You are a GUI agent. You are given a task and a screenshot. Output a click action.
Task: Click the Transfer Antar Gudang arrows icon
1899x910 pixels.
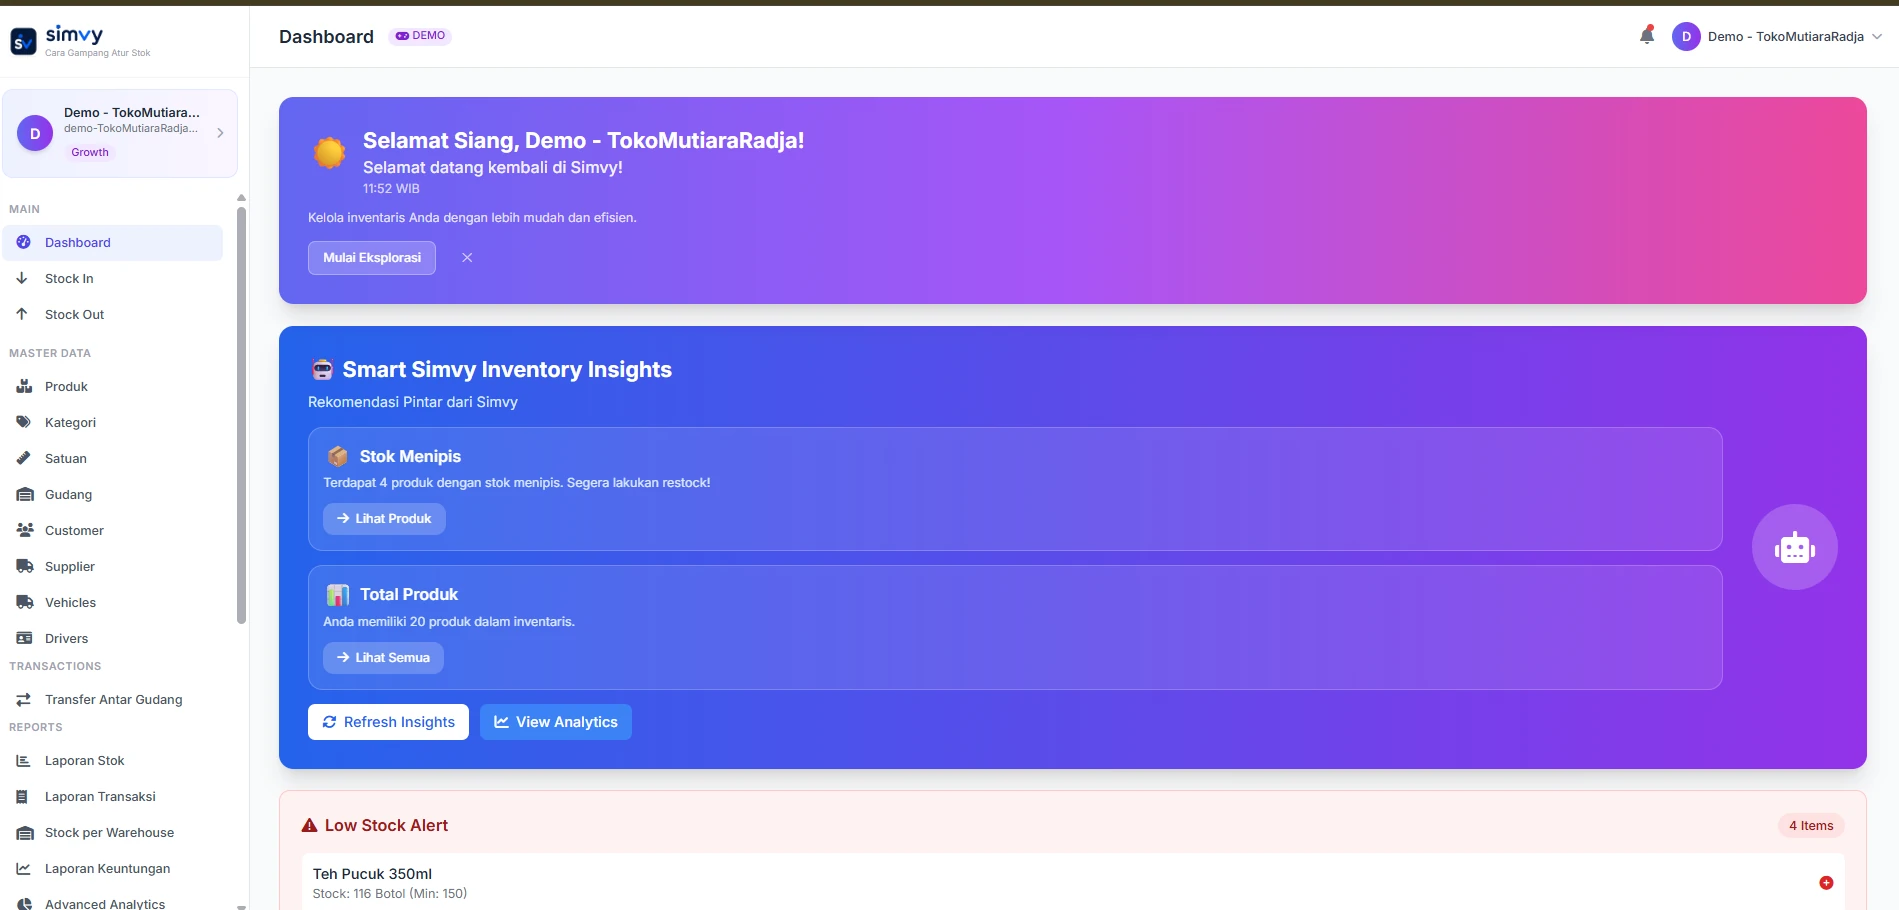pos(24,700)
